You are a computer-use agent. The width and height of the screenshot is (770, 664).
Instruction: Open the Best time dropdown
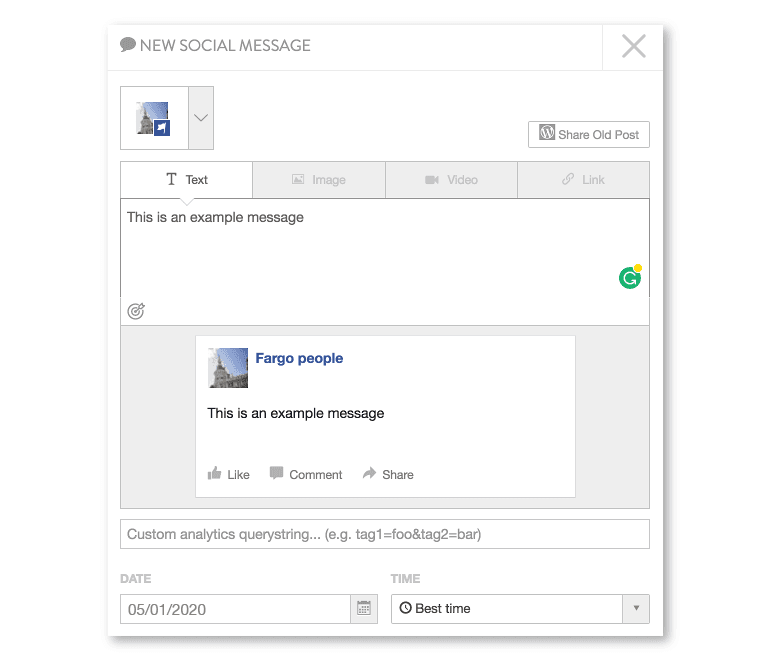(520, 609)
